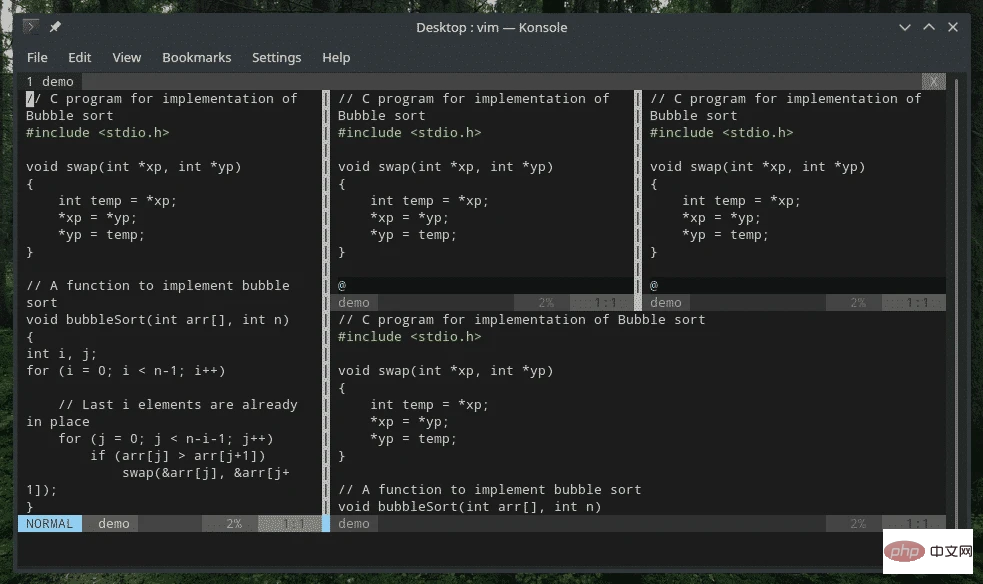The width and height of the screenshot is (983, 584).
Task: Click the terminal's vertical scrollbar
Action: click(x=956, y=300)
